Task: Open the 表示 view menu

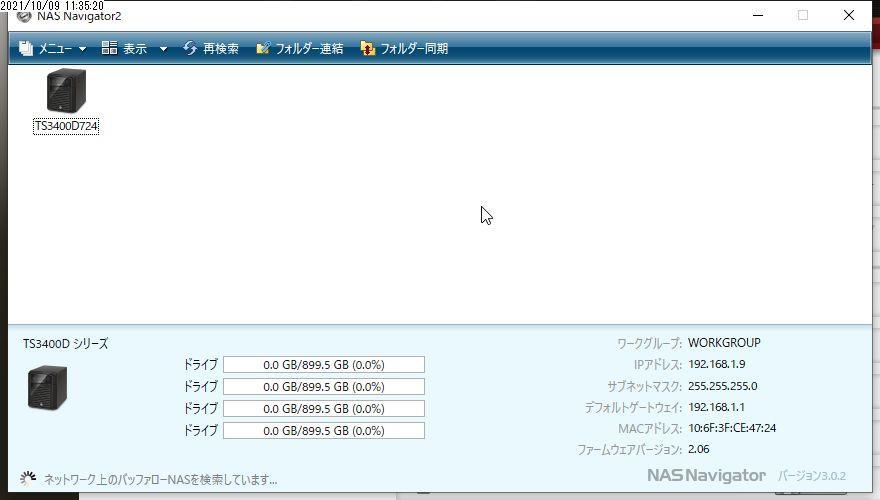Action: tap(134, 49)
